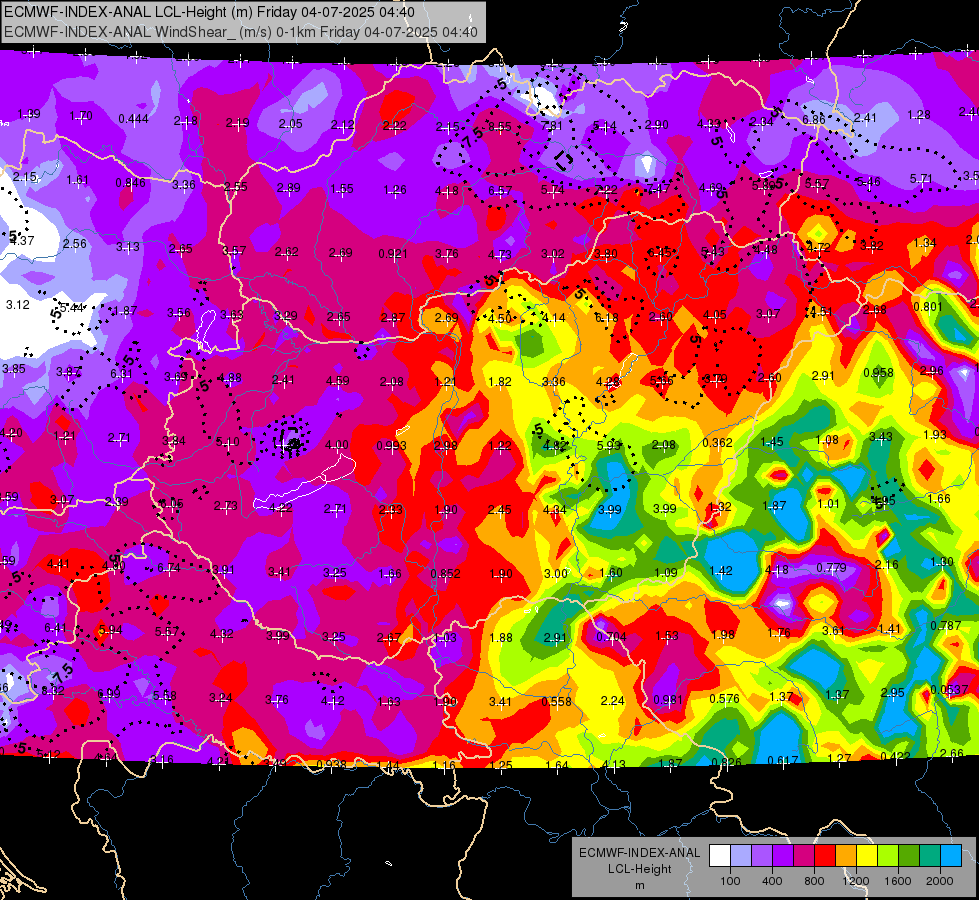Click legend tick label 400
Viewport: 979px width, 900px height.
coord(772,881)
